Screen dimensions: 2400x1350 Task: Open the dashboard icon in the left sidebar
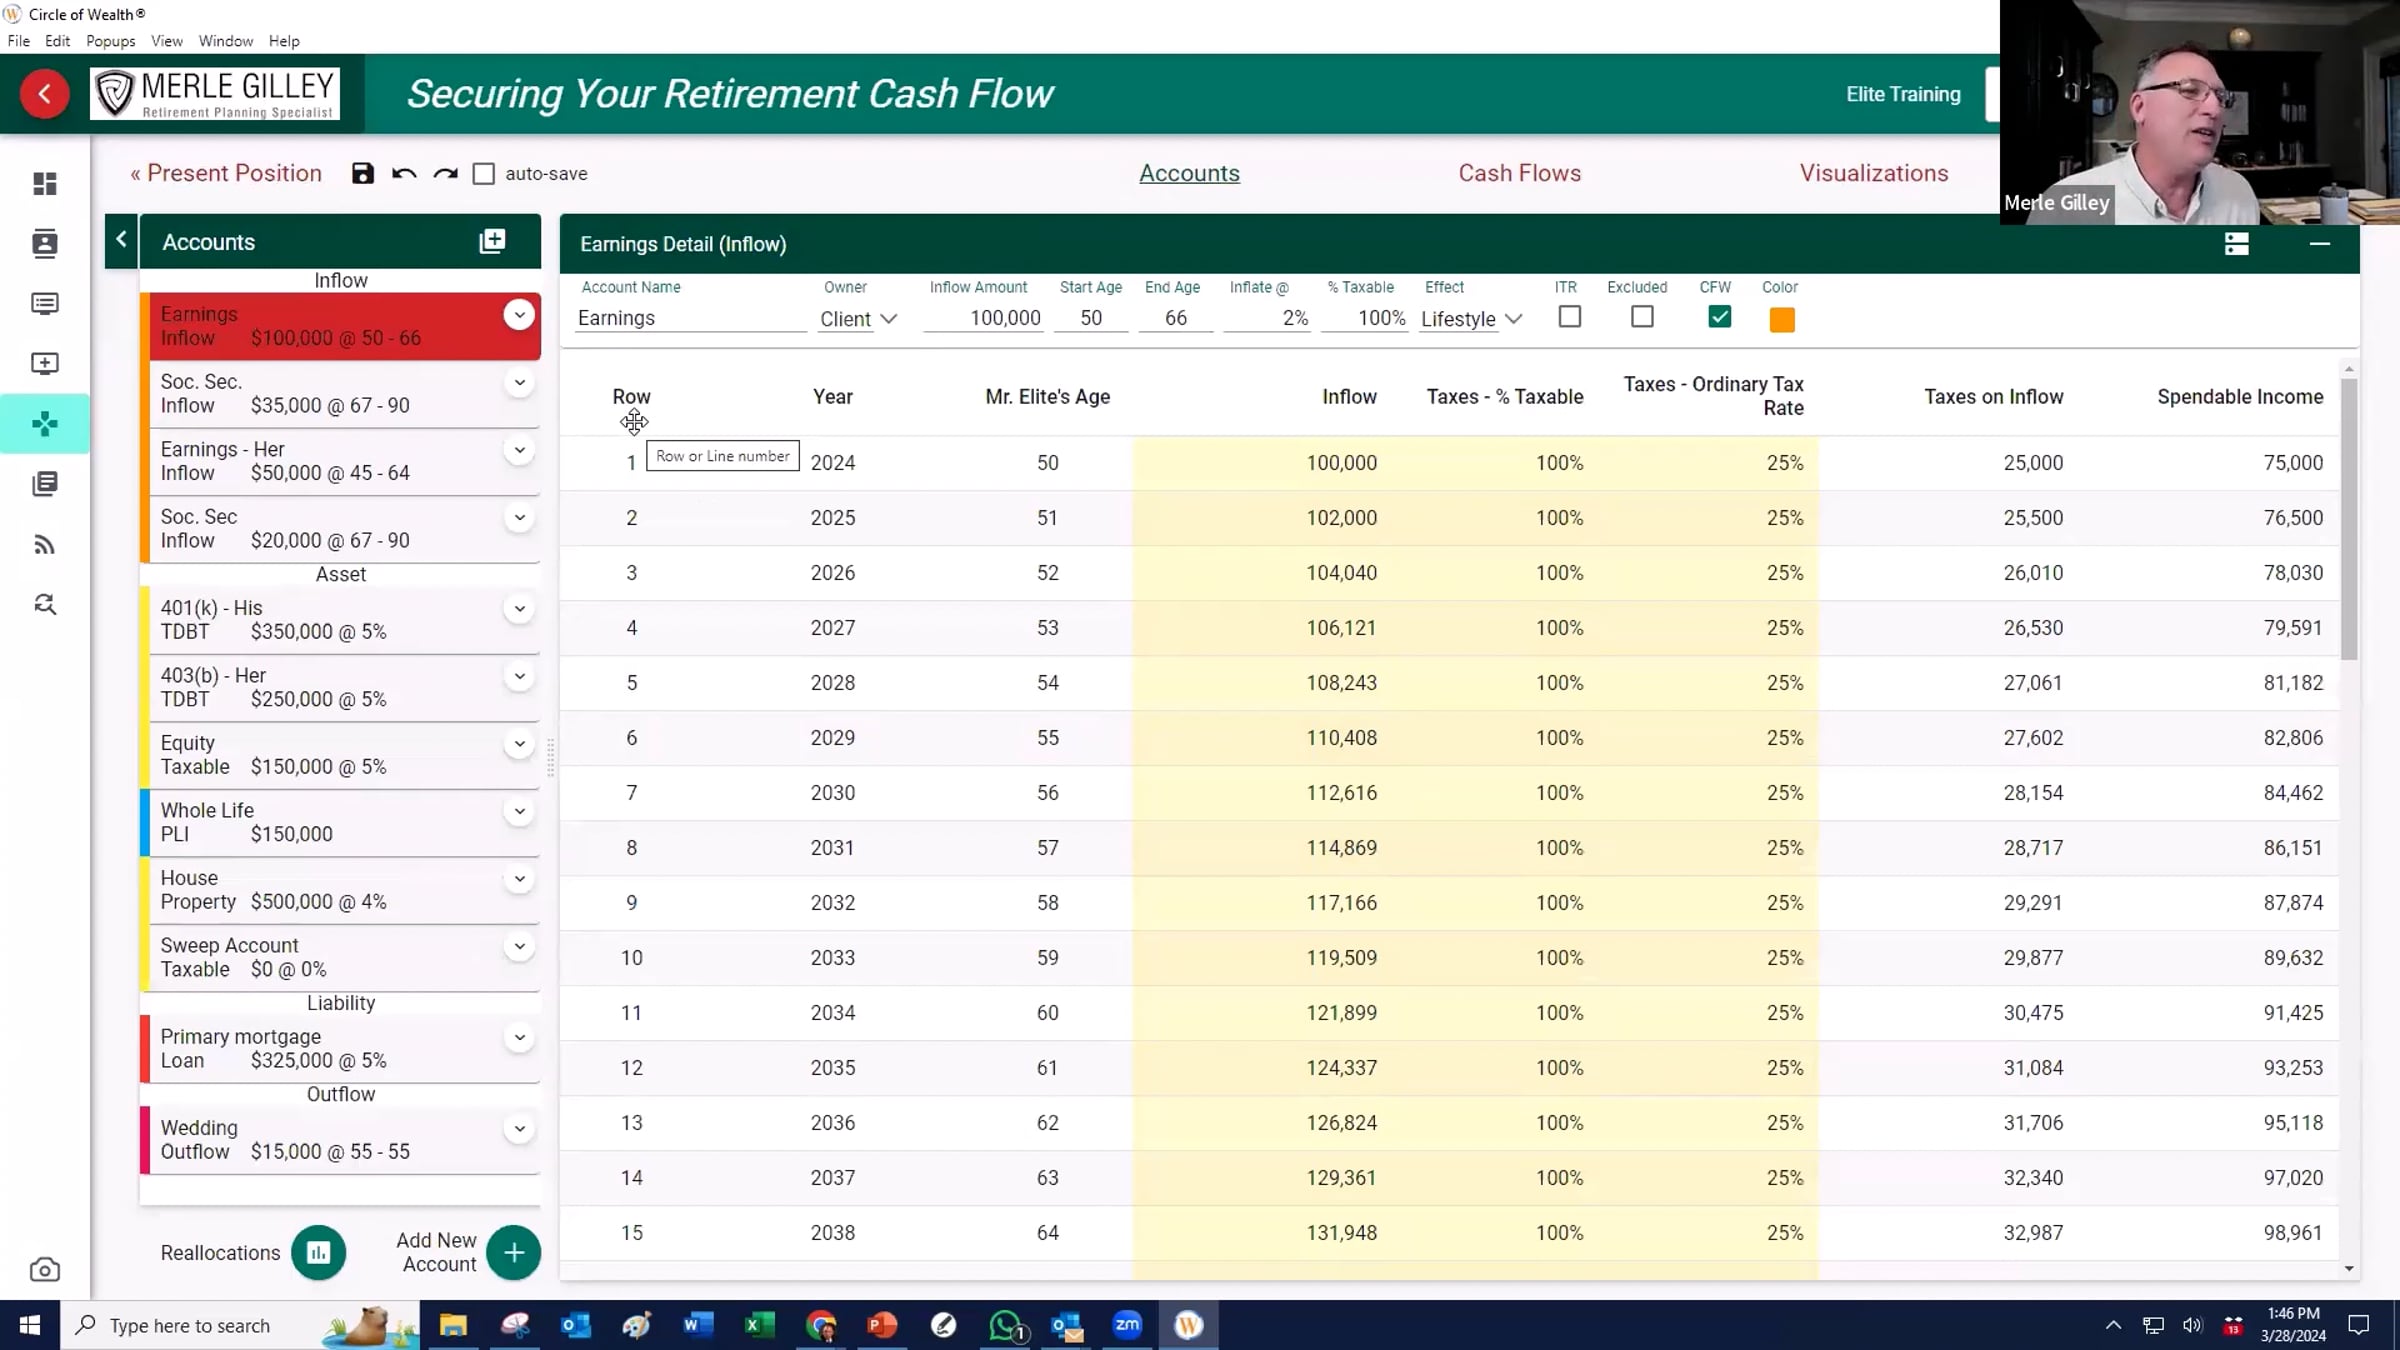click(x=44, y=183)
